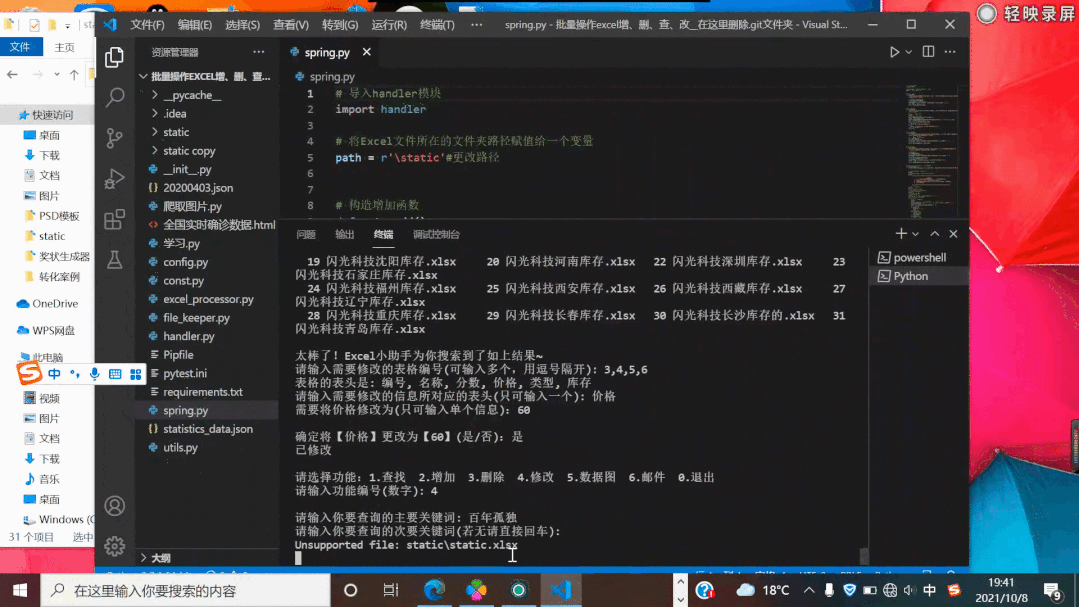Toggle maximize panel with the chevron icon
Image resolution: width=1079 pixels, height=607 pixels.
click(935, 233)
